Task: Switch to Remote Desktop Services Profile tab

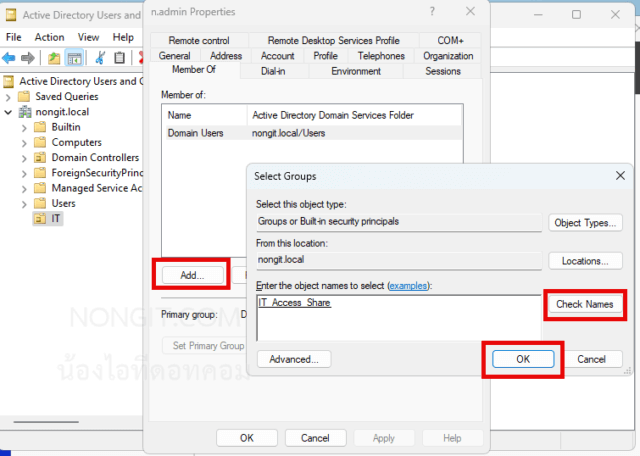Action: 333,40
